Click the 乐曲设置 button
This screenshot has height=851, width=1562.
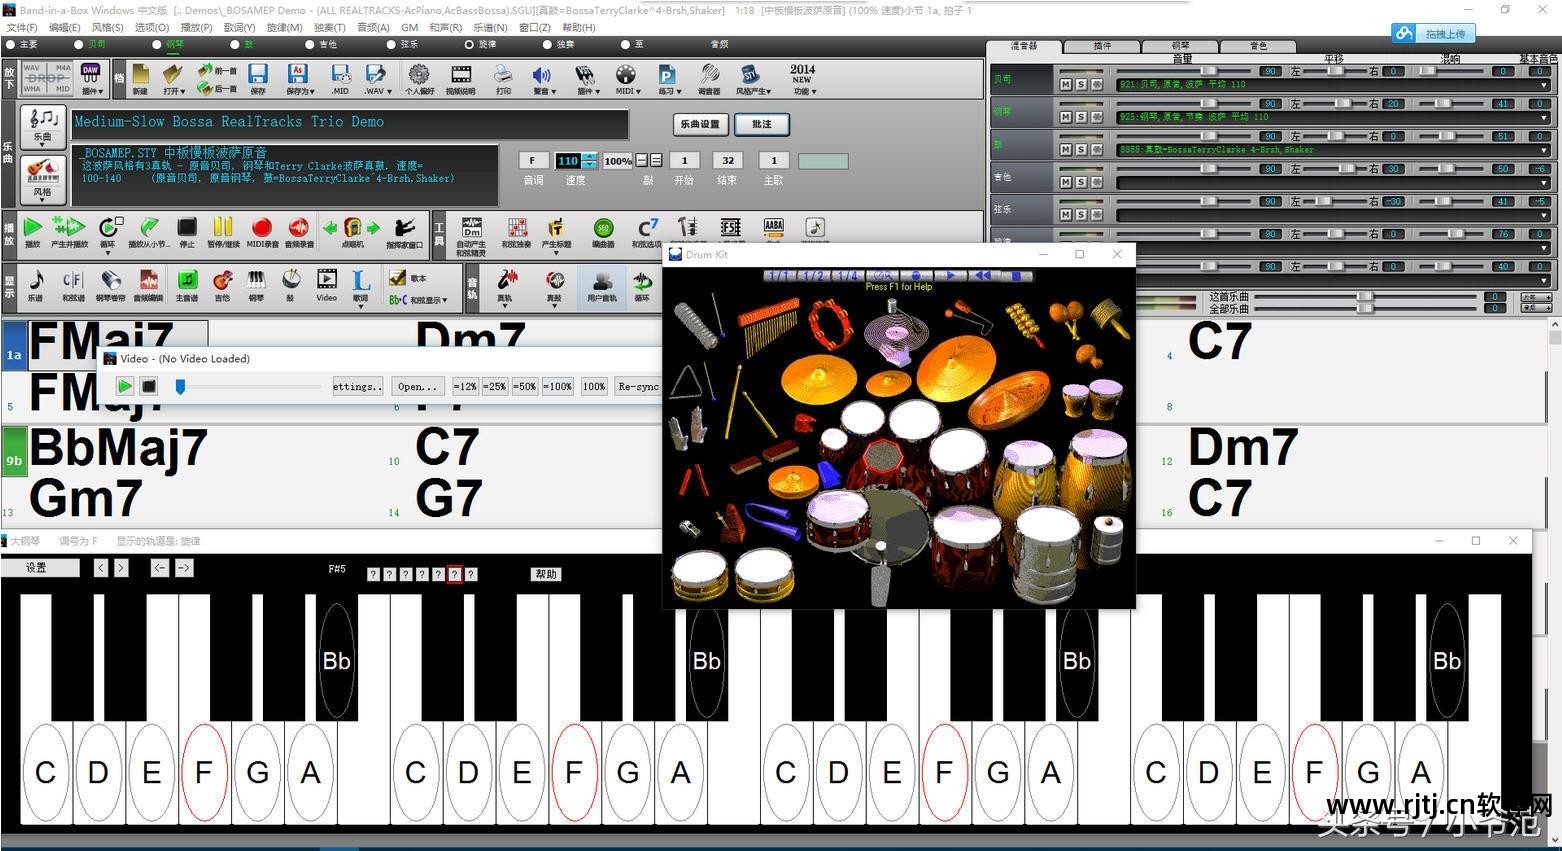coord(700,124)
